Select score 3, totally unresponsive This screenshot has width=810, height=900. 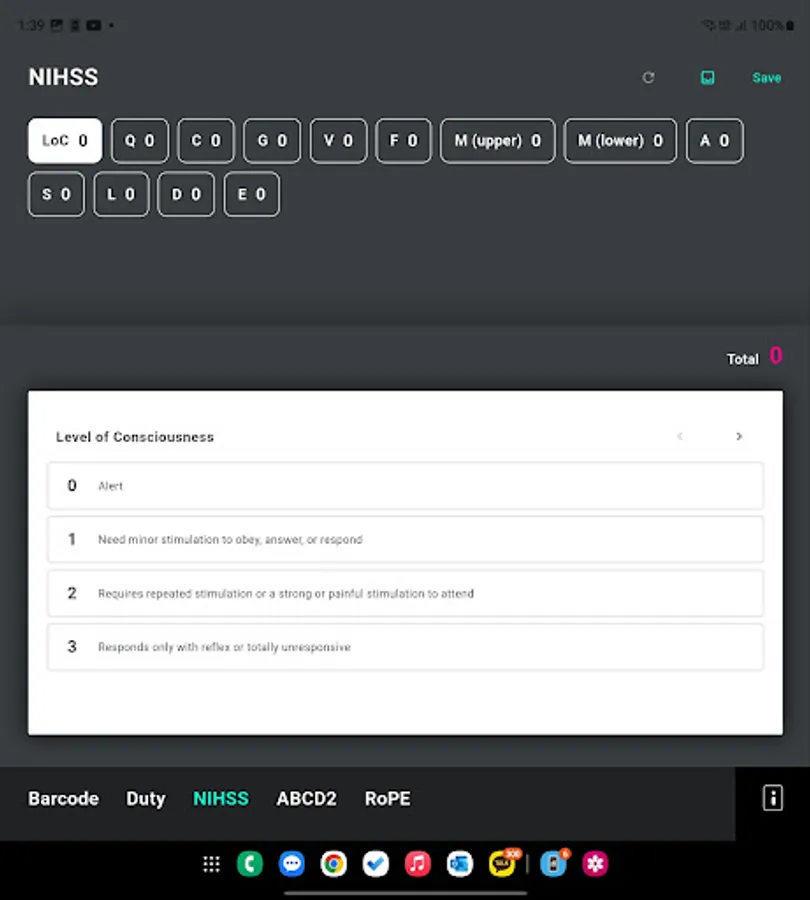(x=404, y=647)
